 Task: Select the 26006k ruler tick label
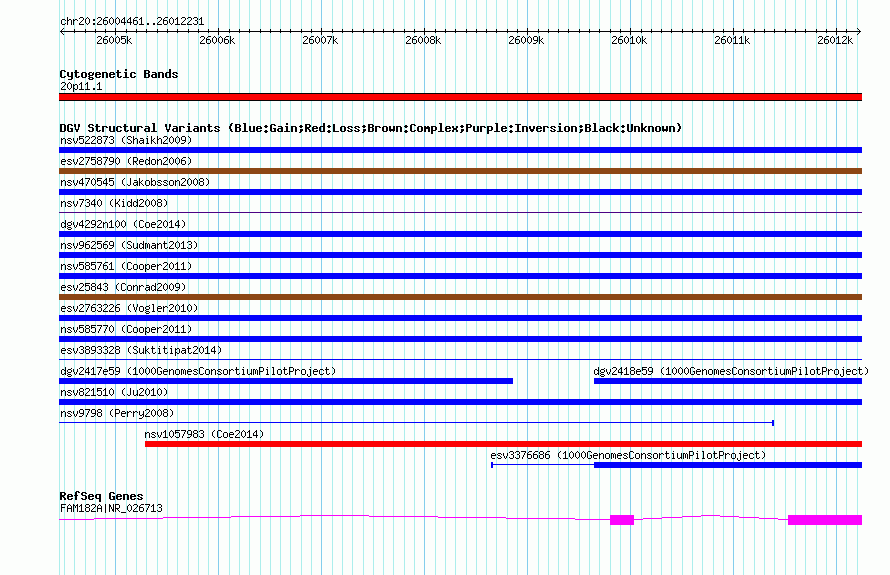(x=217, y=40)
